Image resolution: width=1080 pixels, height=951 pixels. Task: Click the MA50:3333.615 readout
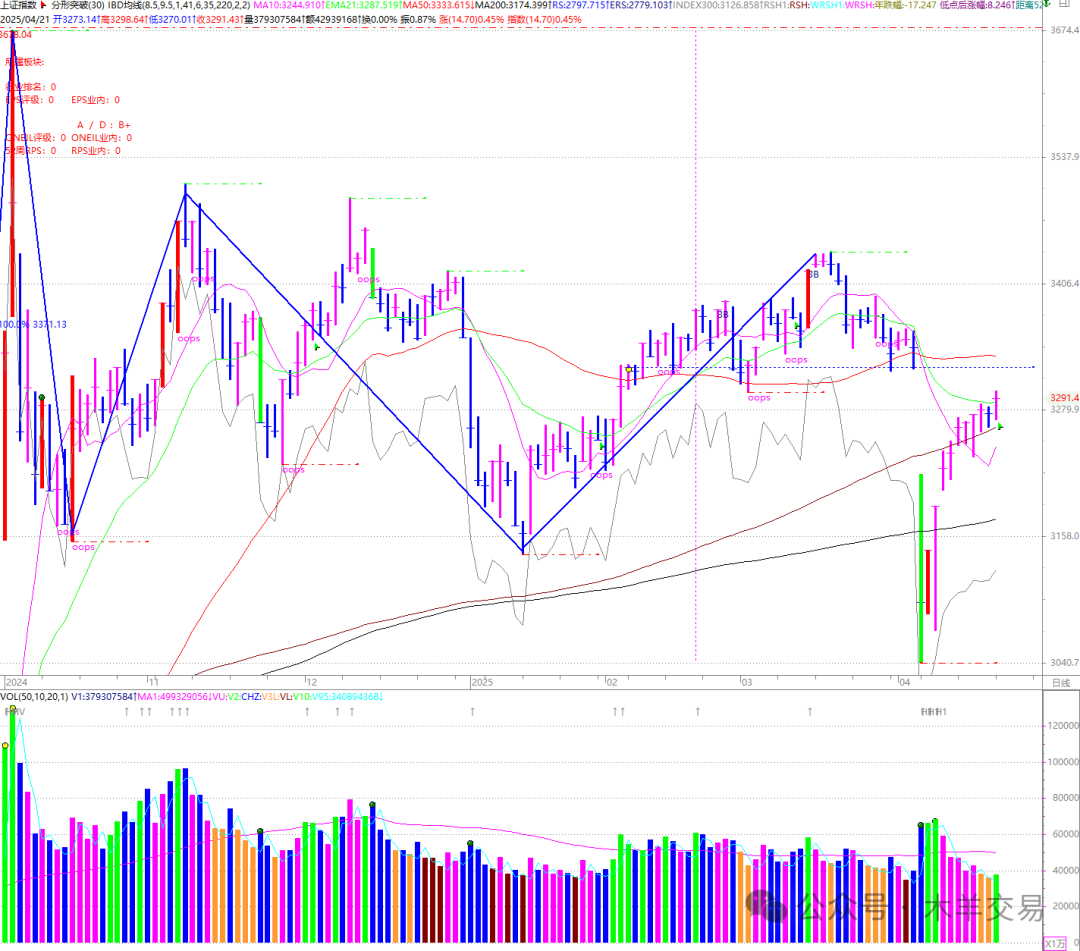(x=438, y=6)
